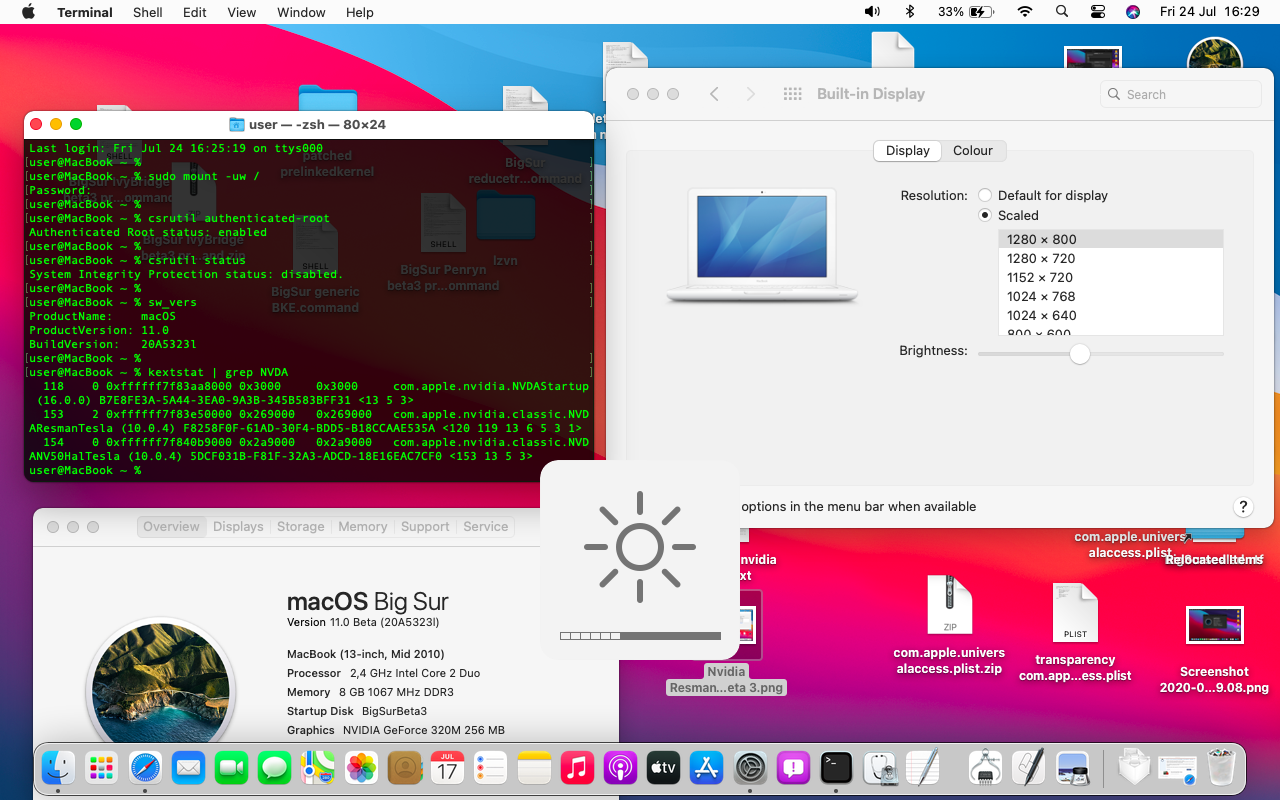This screenshot has height=800, width=1280.
Task: Open Reminders from the Dock
Action: click(491, 768)
